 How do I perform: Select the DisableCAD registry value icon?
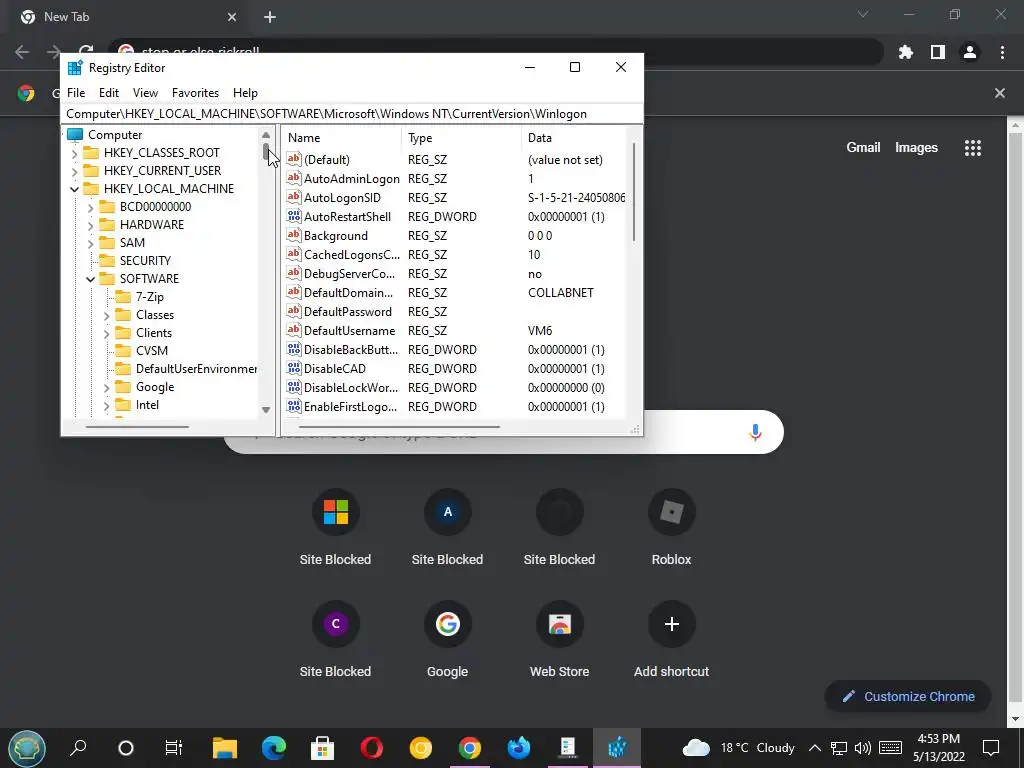point(294,368)
